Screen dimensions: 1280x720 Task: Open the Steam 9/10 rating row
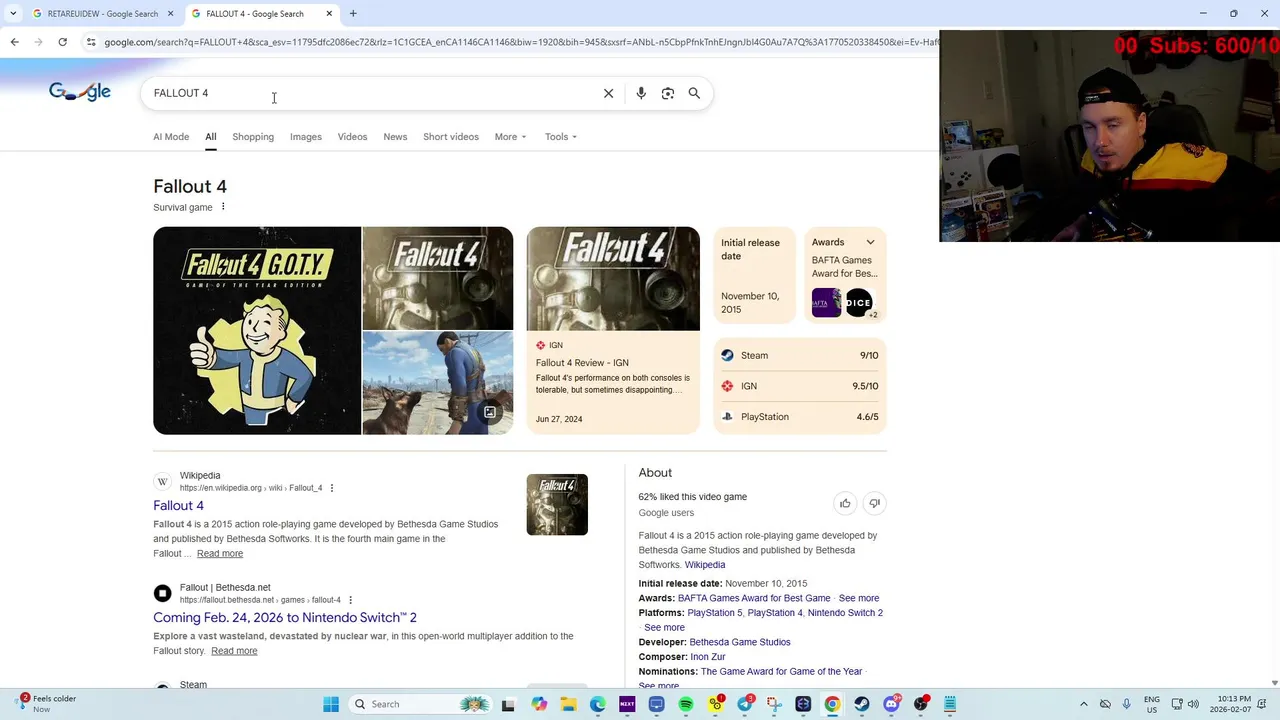pyautogui.click(x=800, y=356)
